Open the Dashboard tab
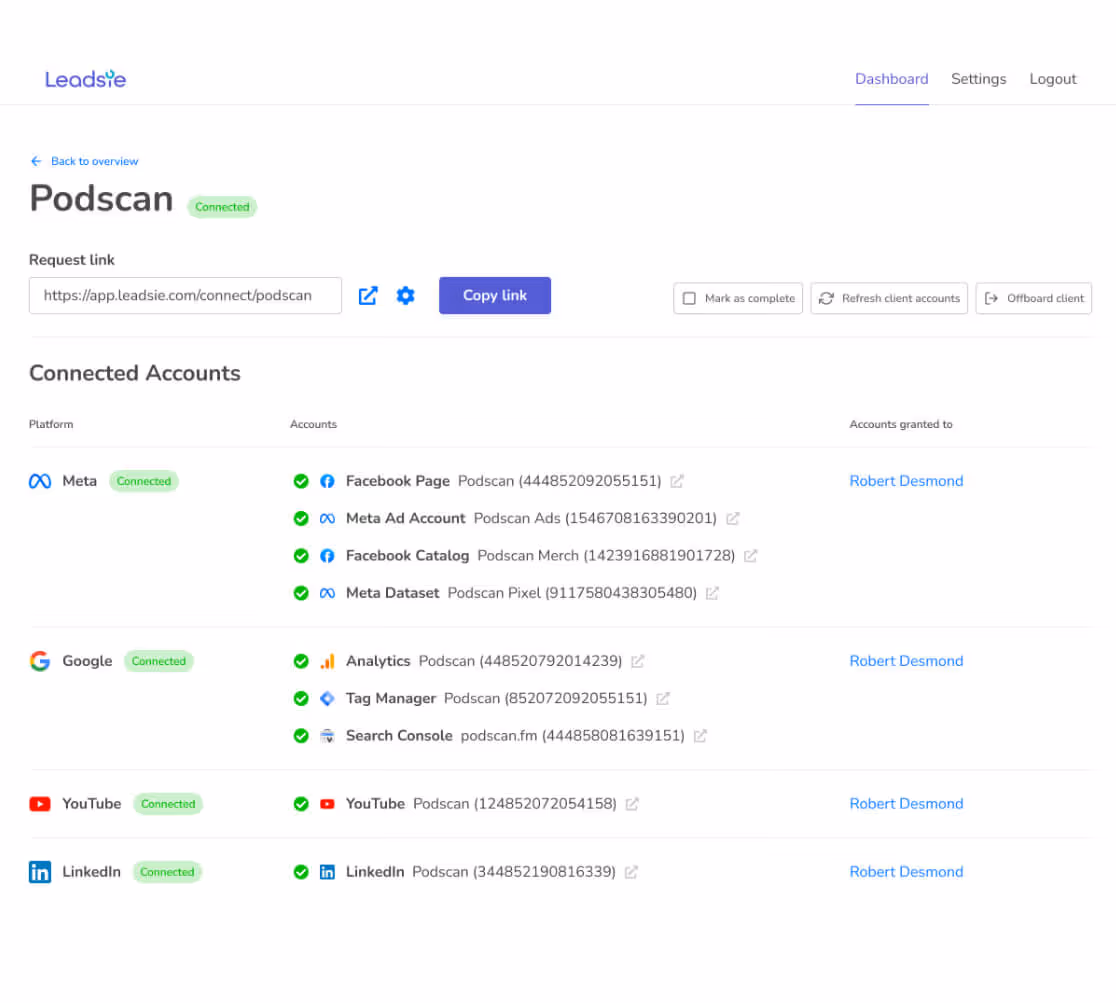 [x=891, y=79]
